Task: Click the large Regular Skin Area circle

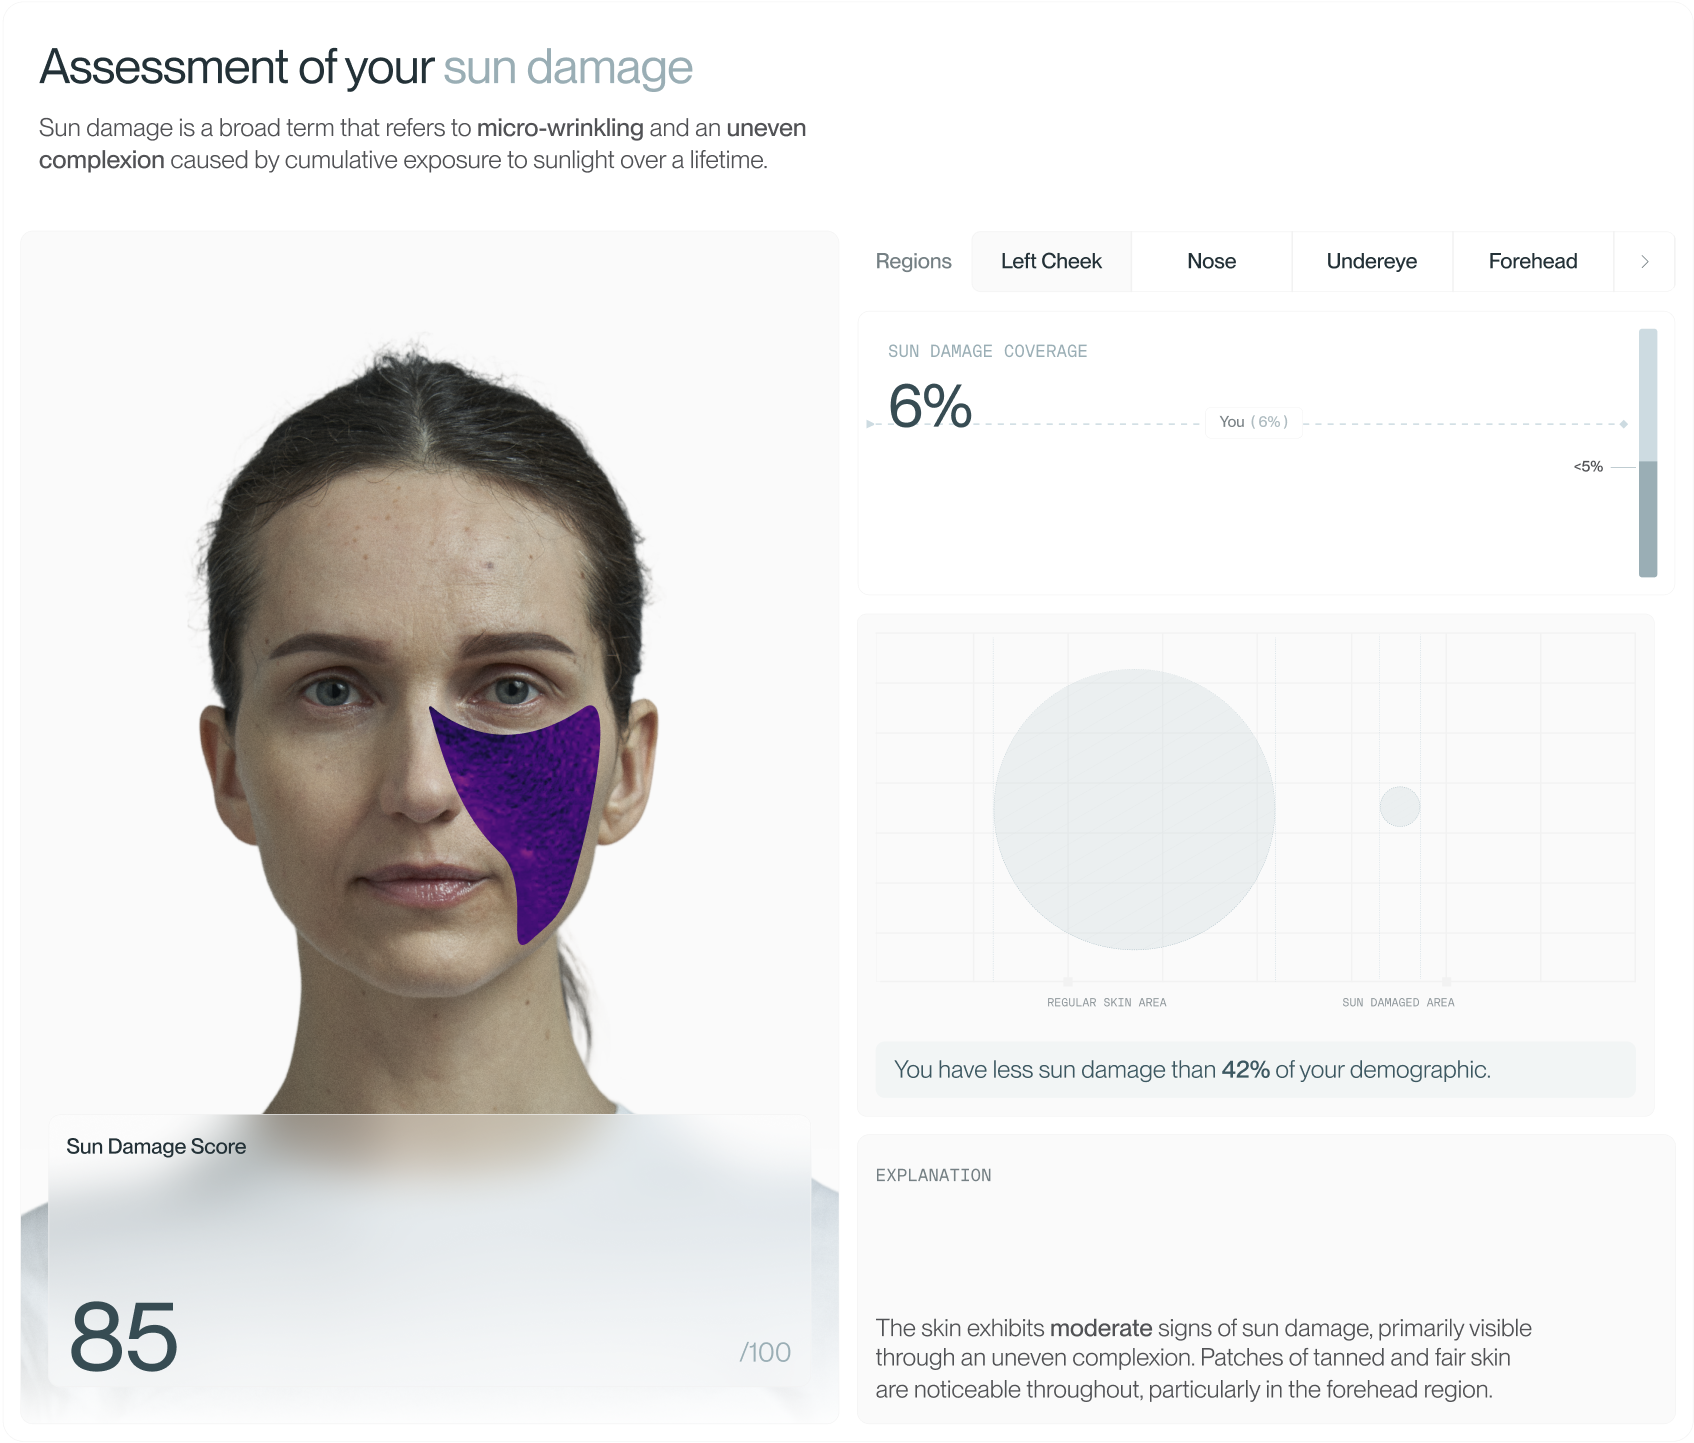Action: (1134, 809)
